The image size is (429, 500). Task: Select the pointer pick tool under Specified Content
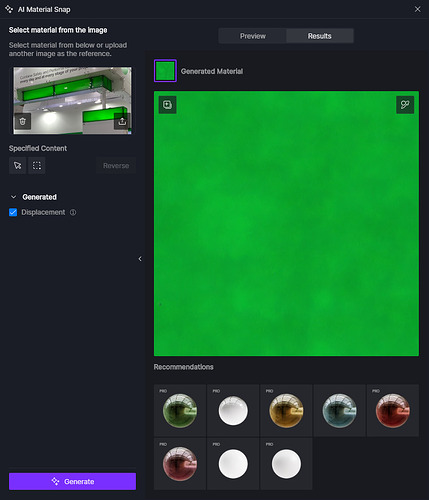(18, 166)
